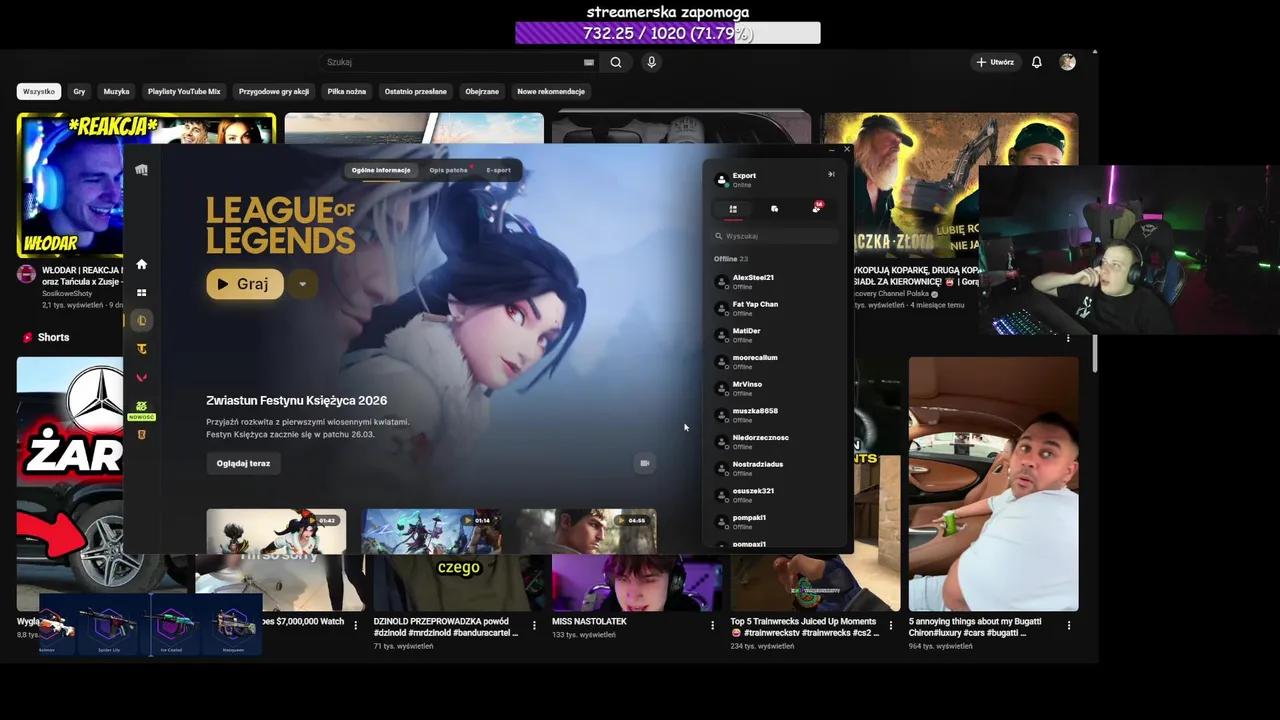This screenshot has height=720, width=1280.
Task: Select the Nowe rekomendacje chip
Action: (551, 91)
